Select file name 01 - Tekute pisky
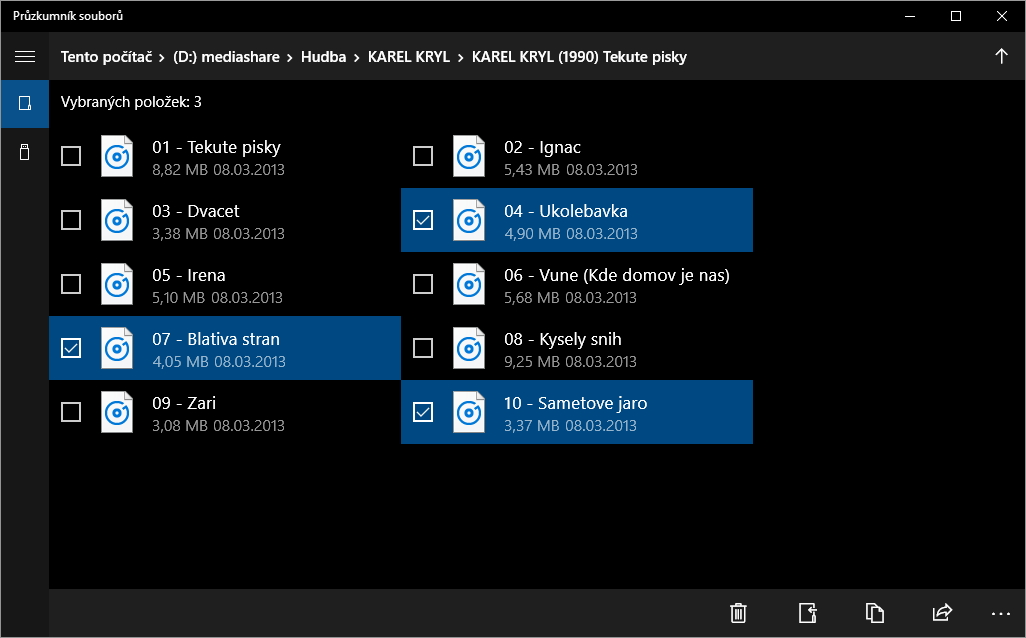The height and width of the screenshot is (638, 1026). coord(217,147)
